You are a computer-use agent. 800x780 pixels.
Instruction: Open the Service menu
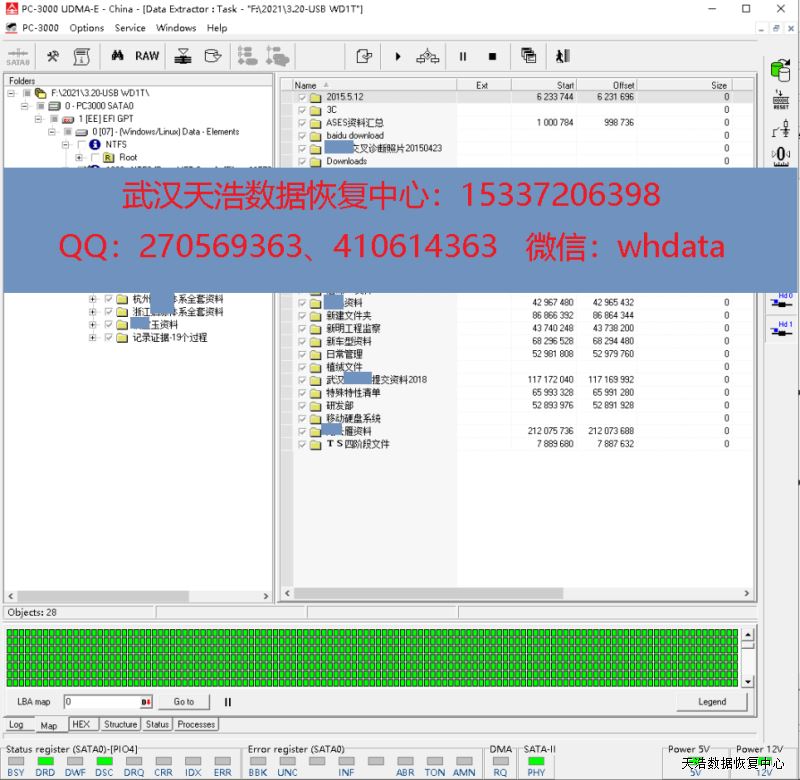pyautogui.click(x=129, y=28)
